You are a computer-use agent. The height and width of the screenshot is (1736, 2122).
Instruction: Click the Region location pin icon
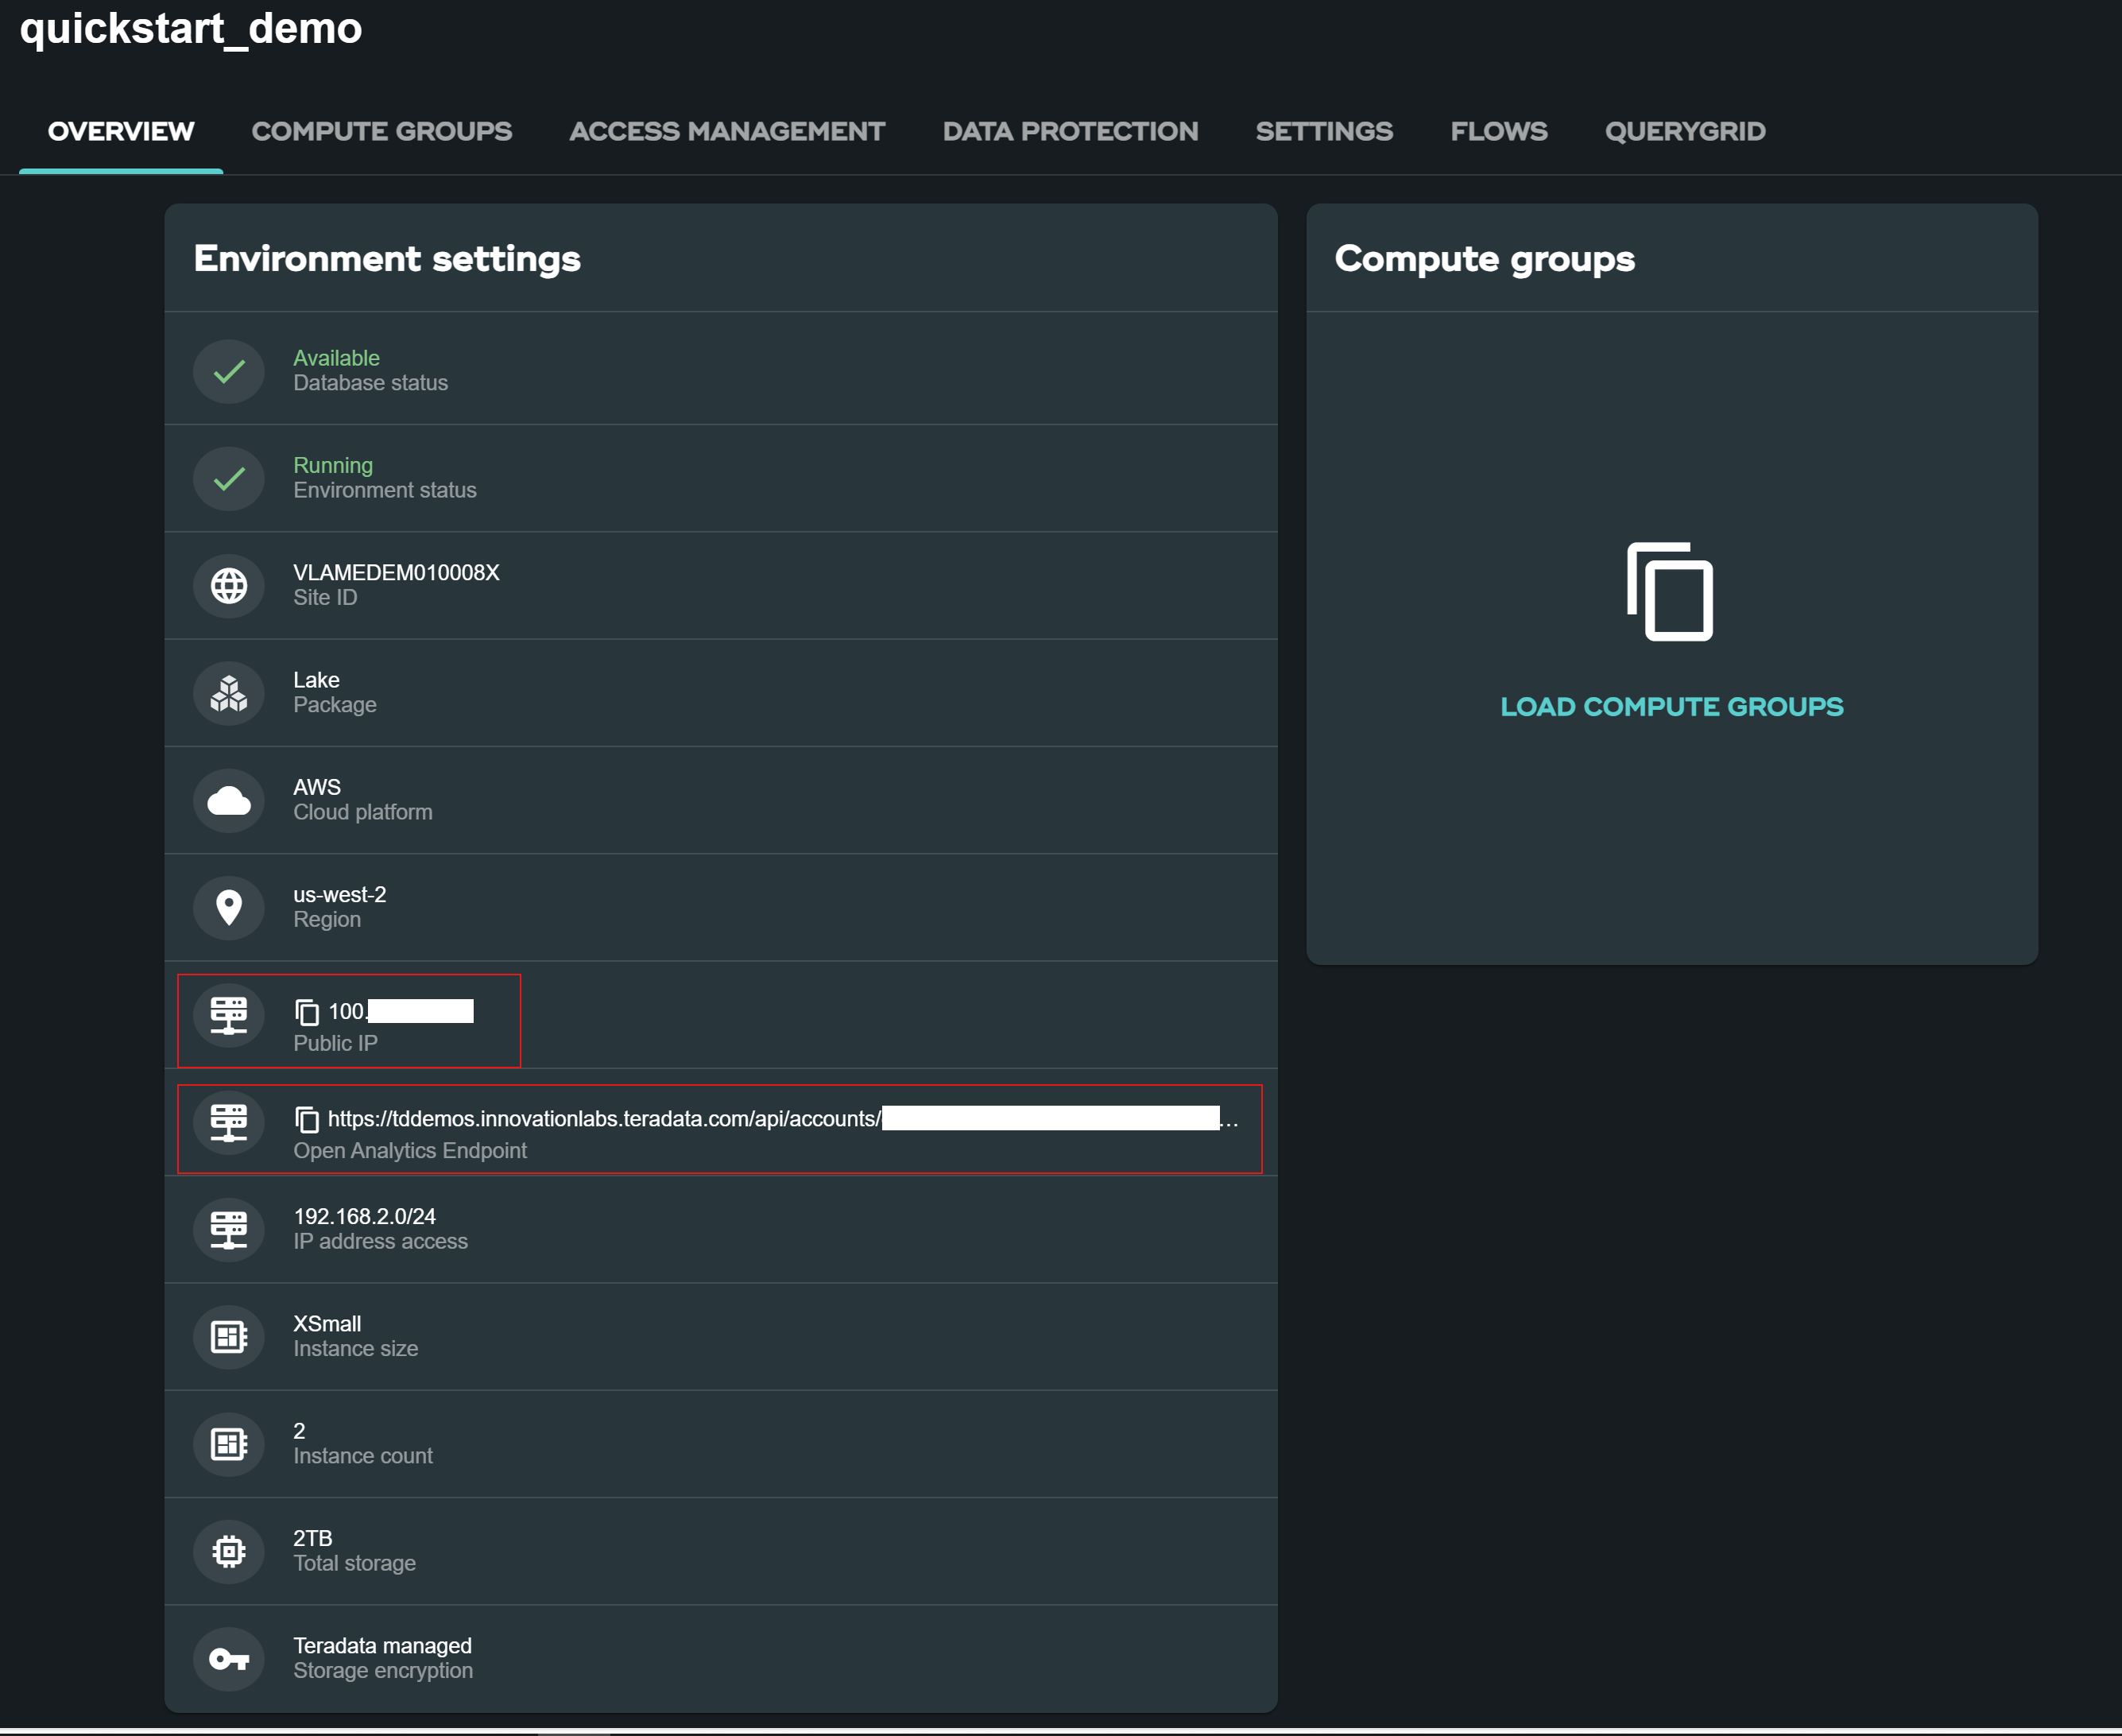(x=229, y=907)
